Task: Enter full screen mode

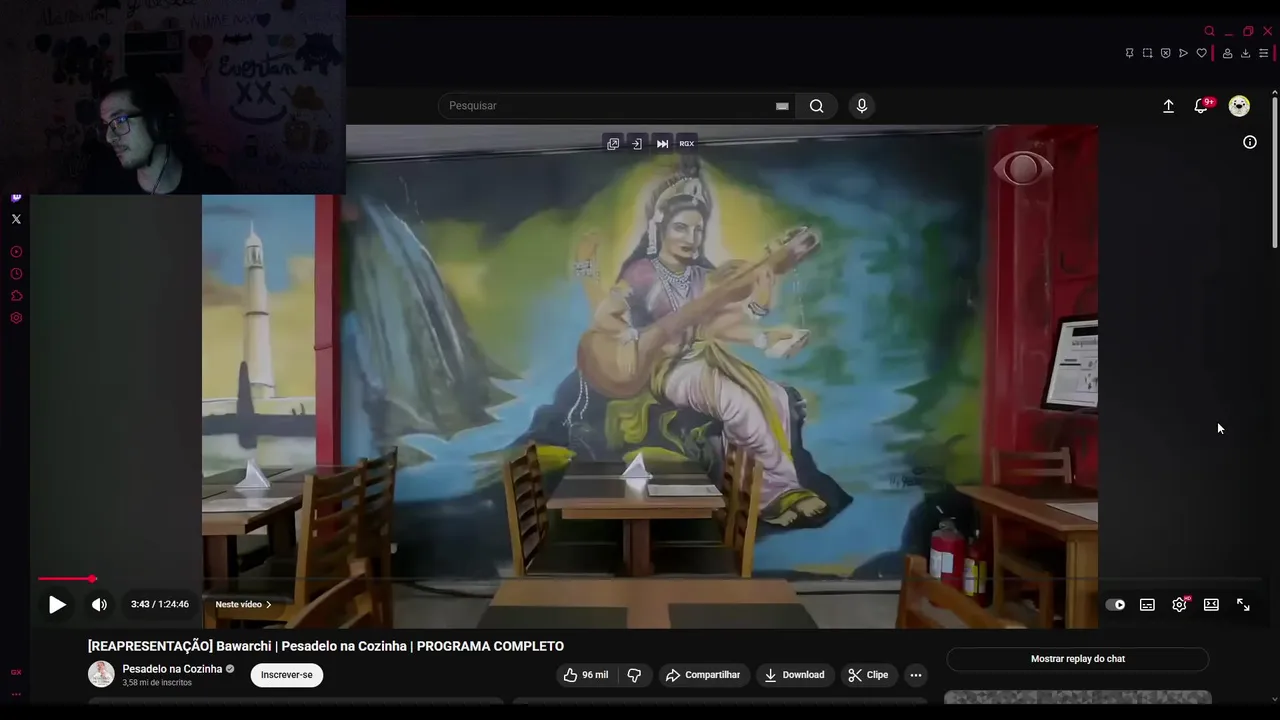Action: tap(1243, 605)
